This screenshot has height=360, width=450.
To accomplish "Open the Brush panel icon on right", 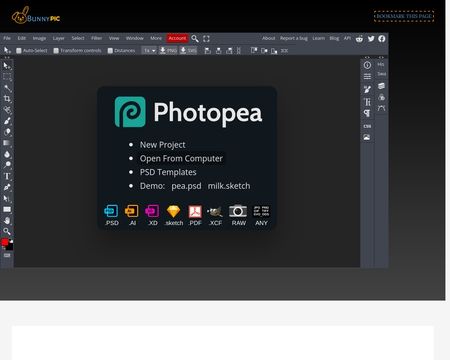I will pyautogui.click(x=367, y=89).
